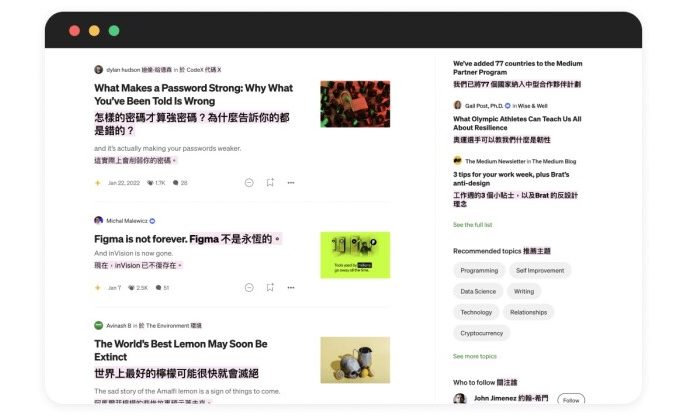Screen dimensions: 685x418
Task: Click dylan hudson's author avatar
Action: click(x=99, y=69)
